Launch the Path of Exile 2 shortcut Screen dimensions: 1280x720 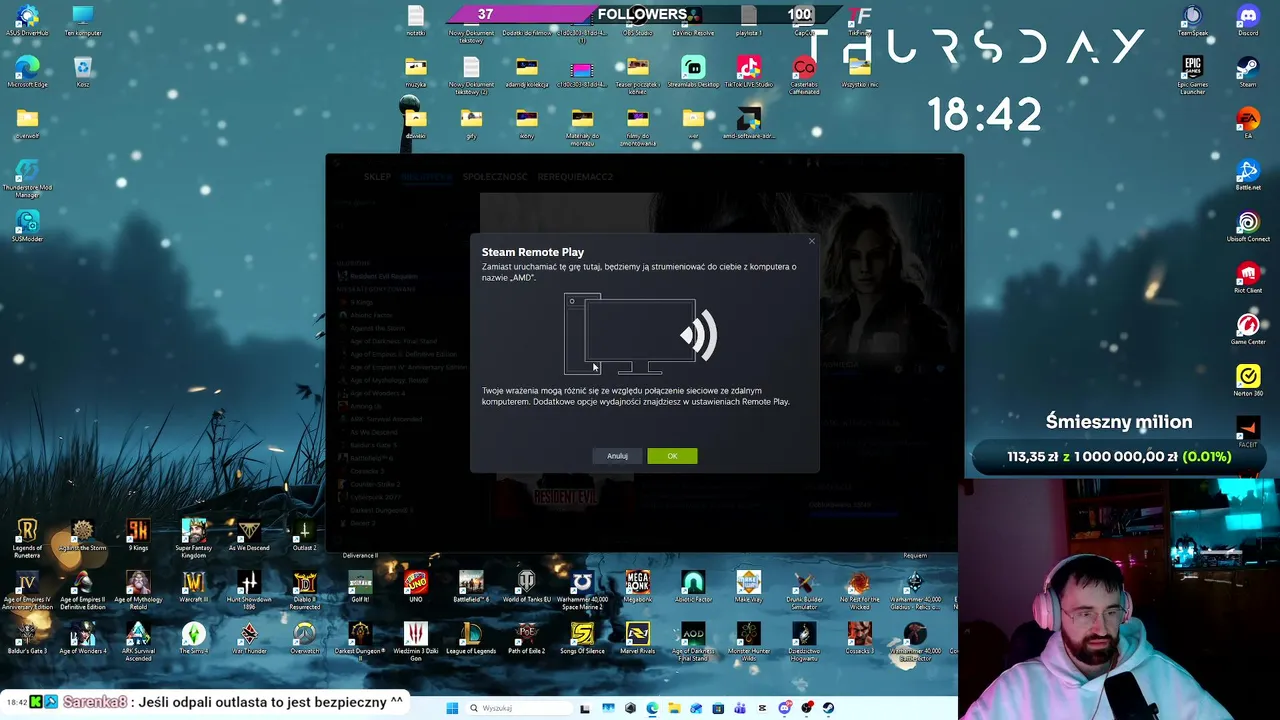tap(526, 639)
